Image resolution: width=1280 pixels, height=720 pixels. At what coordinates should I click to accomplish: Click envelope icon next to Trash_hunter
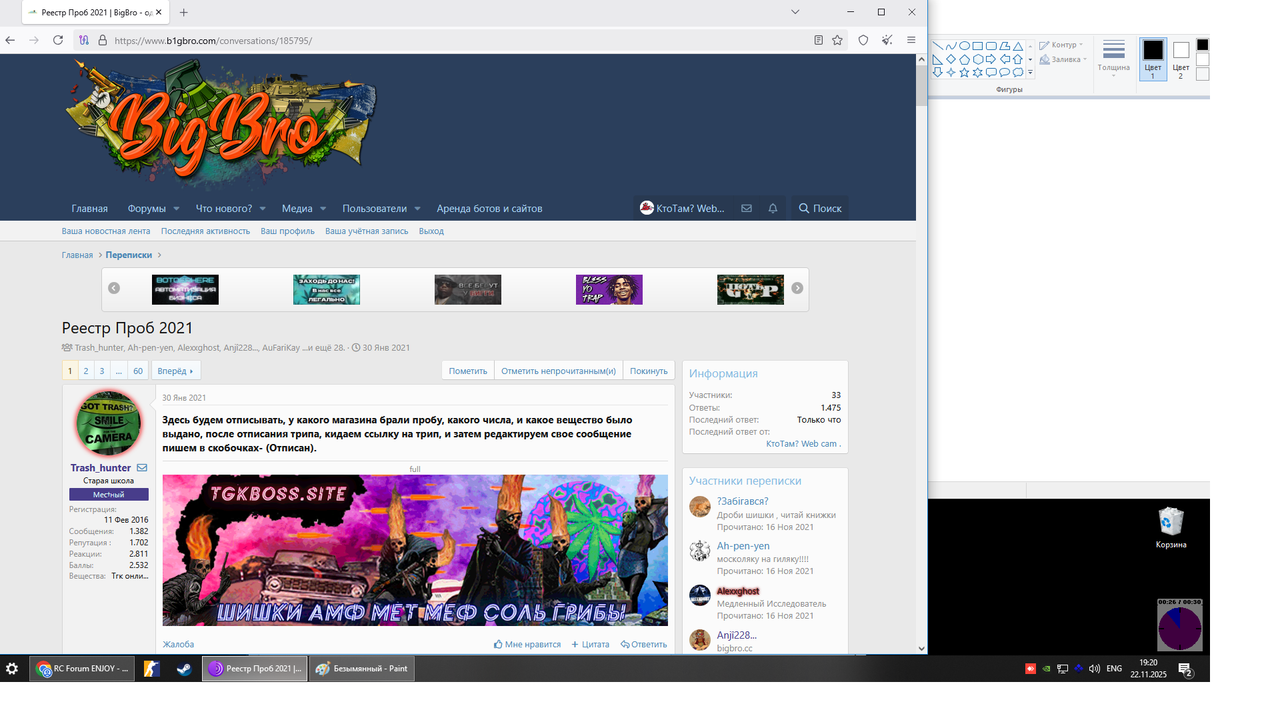point(142,468)
